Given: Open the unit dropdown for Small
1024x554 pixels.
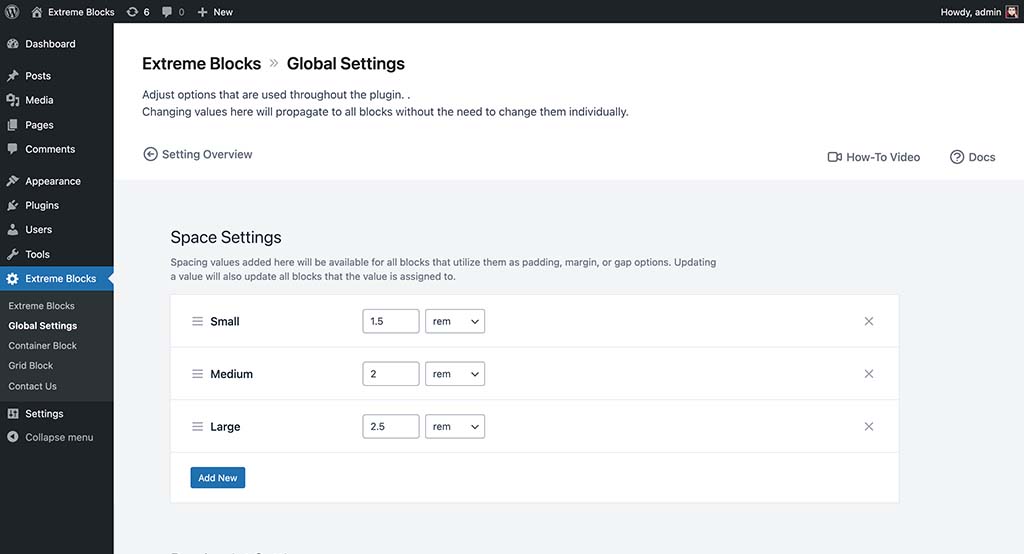Looking at the screenshot, I should [455, 321].
